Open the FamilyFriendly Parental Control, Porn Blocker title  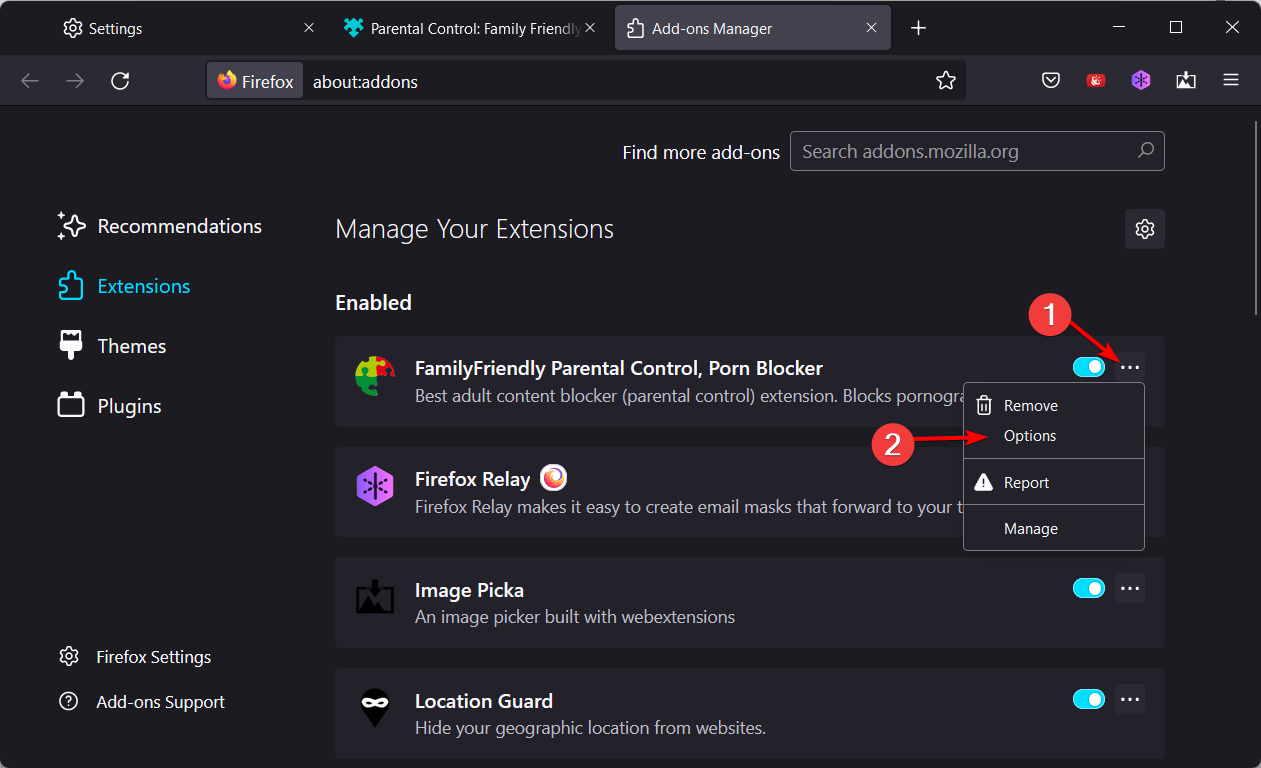(619, 368)
